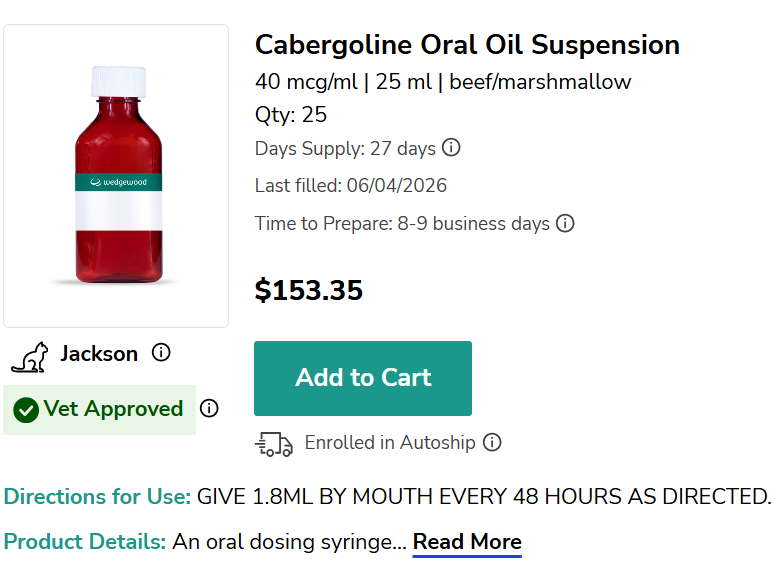Click the Product Details label
775x567 pixels.
[85, 542]
